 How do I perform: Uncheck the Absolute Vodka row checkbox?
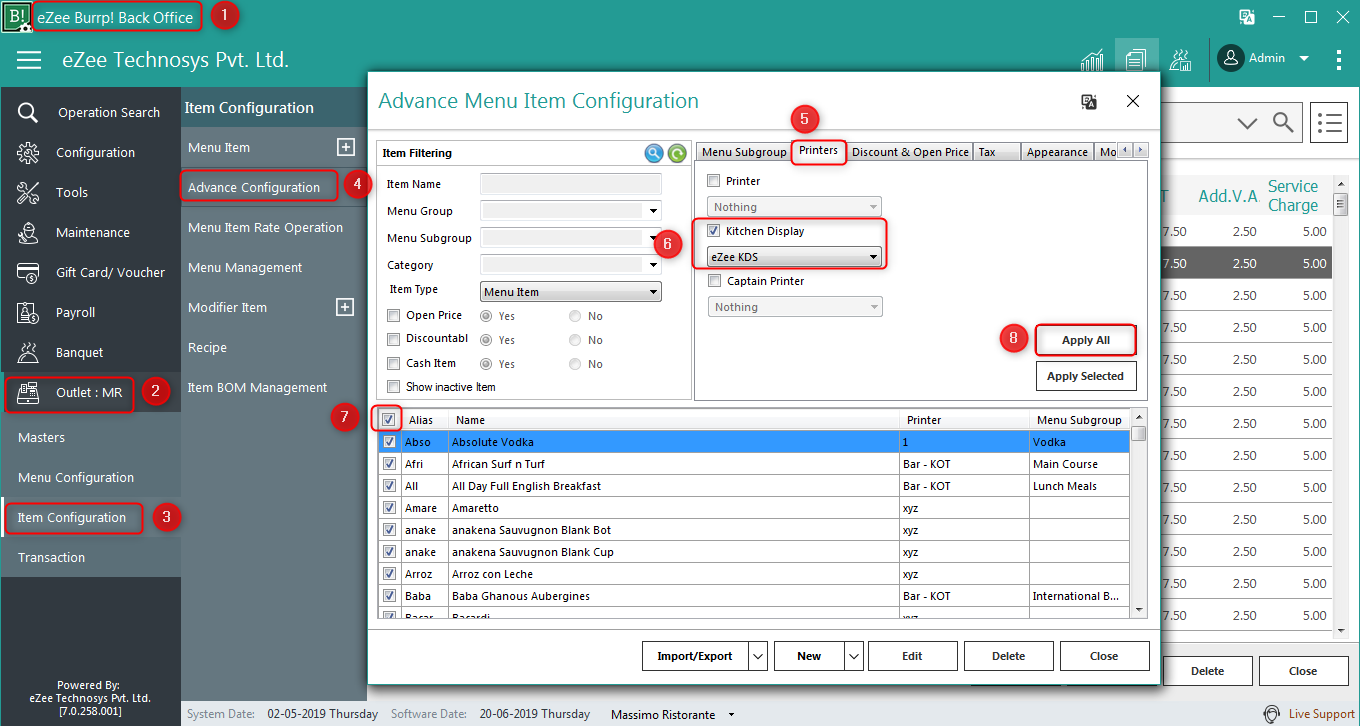click(x=390, y=442)
